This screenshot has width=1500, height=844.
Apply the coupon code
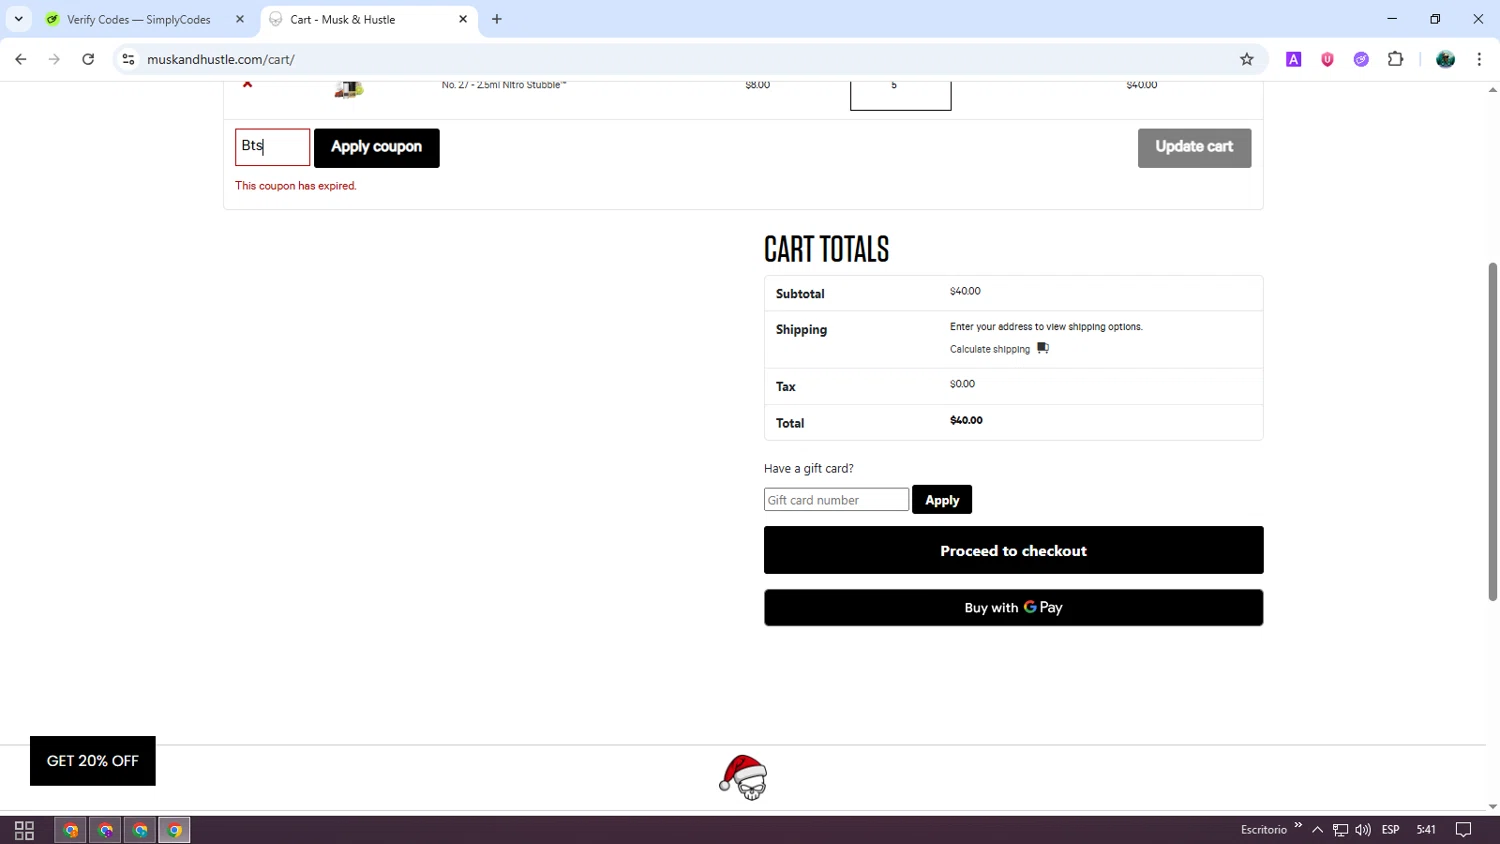pyautogui.click(x=376, y=147)
